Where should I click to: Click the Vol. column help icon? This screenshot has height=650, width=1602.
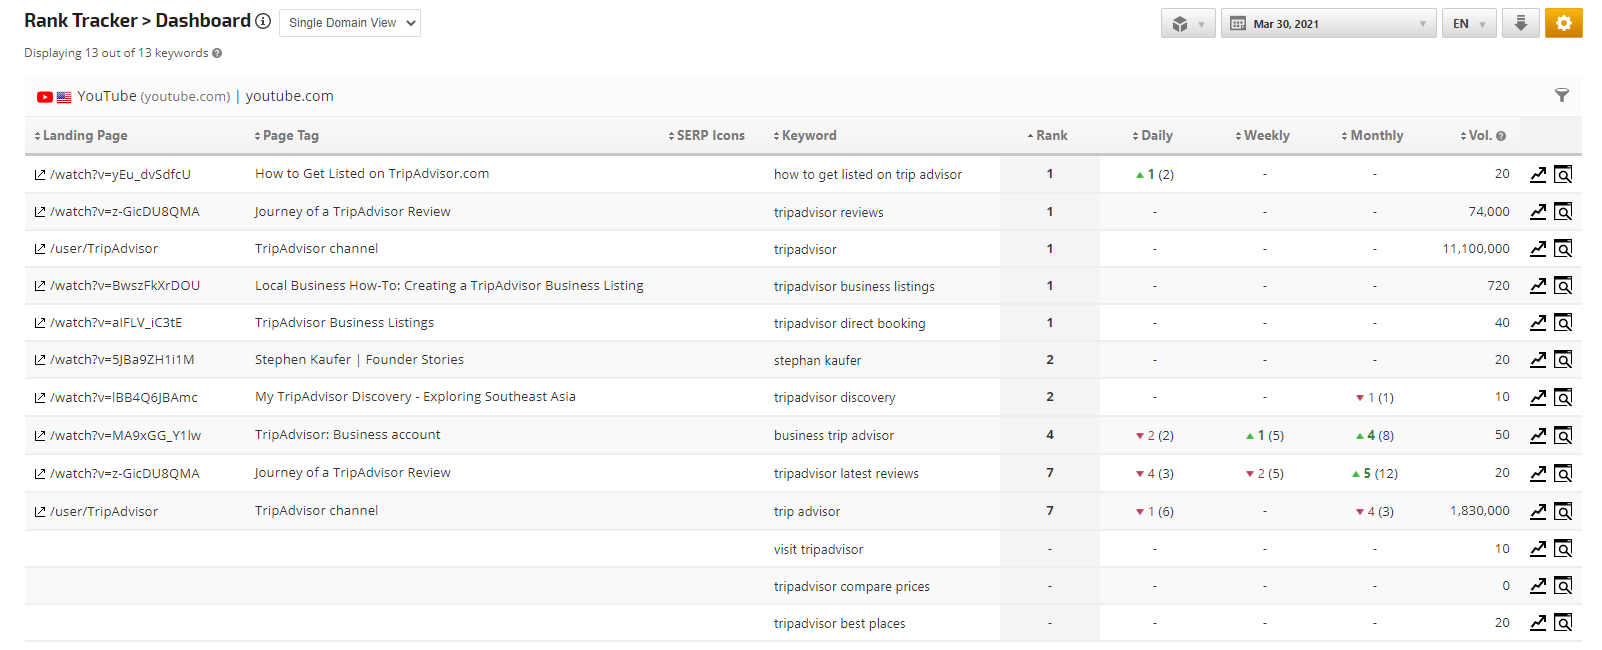pyautogui.click(x=1501, y=136)
